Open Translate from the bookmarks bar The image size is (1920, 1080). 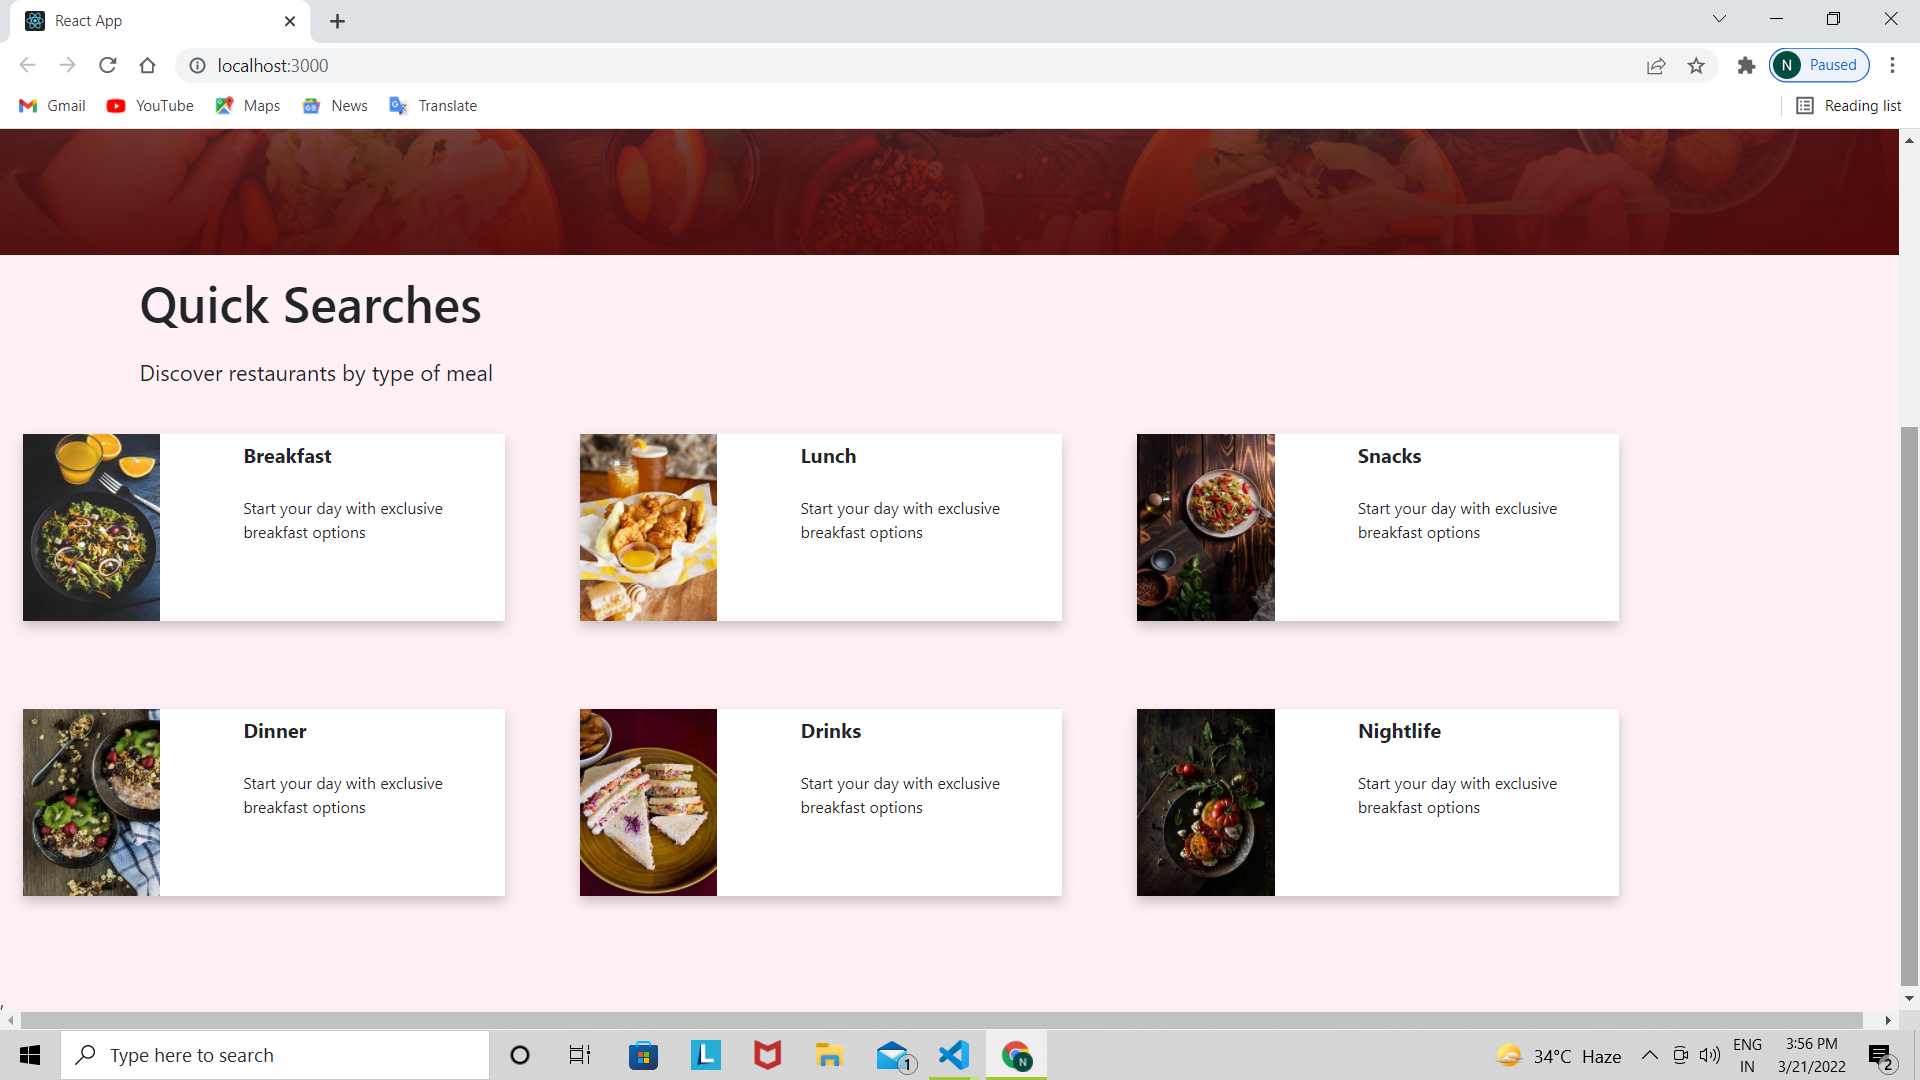tap(432, 105)
